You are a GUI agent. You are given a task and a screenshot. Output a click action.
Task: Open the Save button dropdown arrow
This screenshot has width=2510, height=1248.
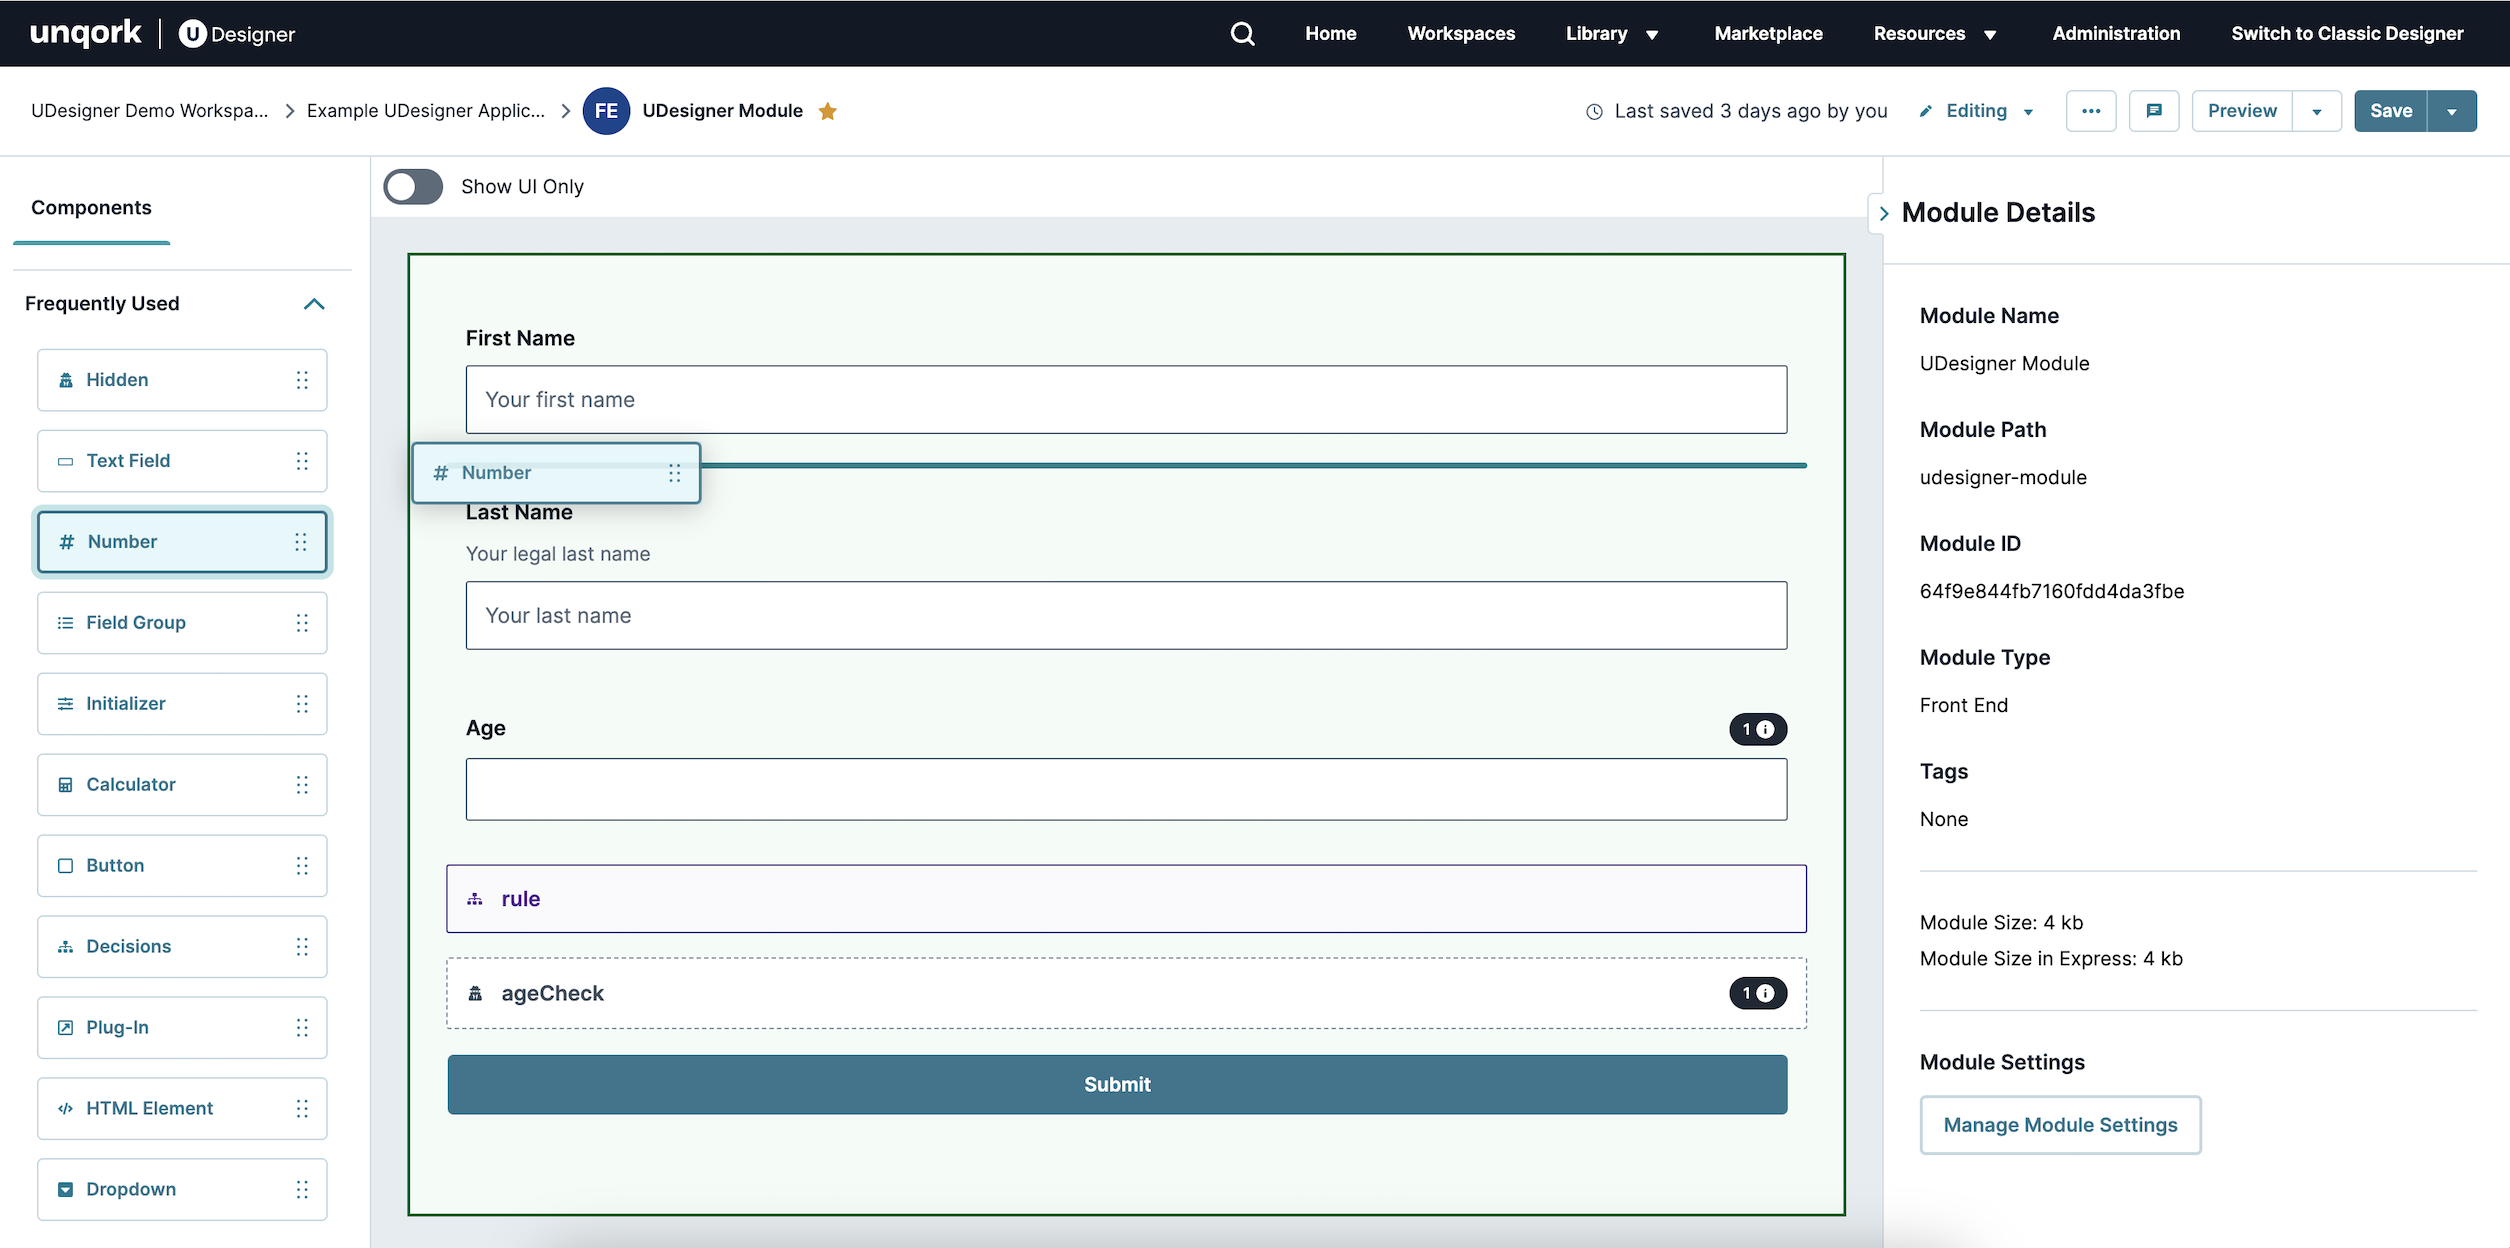[2452, 111]
